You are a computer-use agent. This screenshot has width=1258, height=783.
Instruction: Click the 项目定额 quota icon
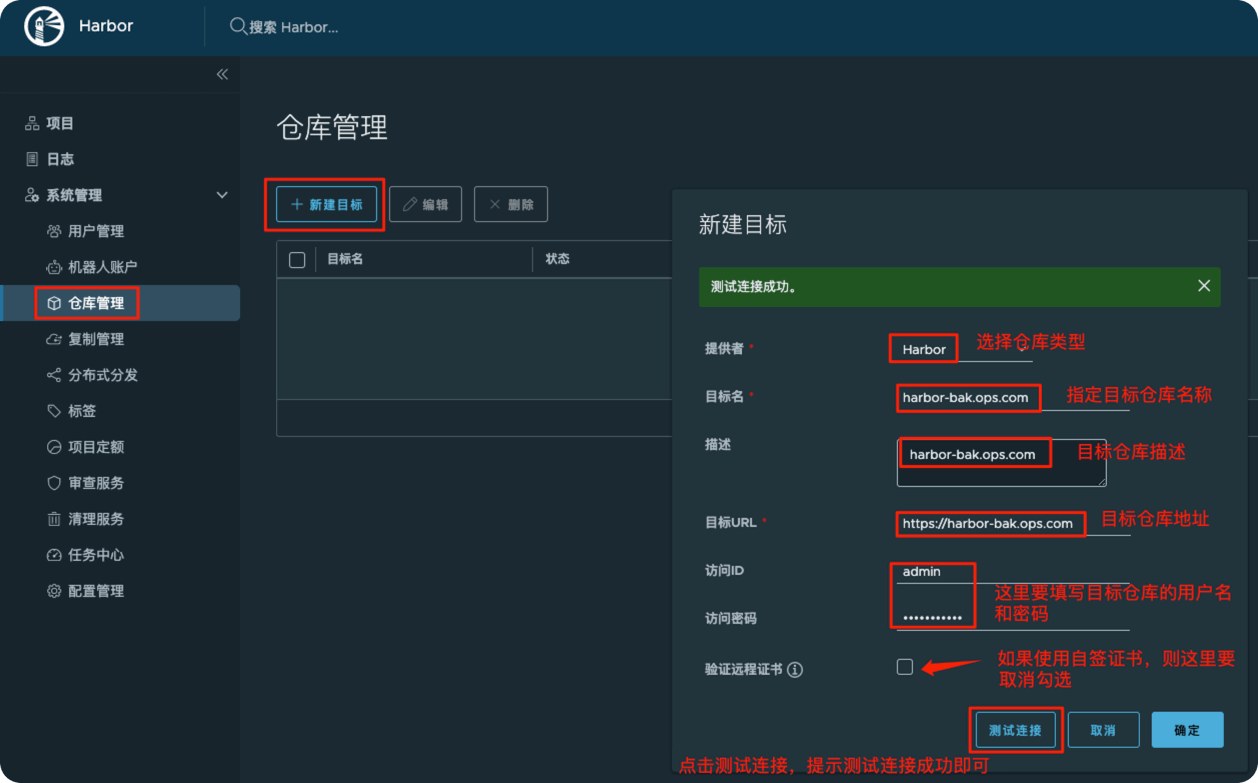coord(54,447)
